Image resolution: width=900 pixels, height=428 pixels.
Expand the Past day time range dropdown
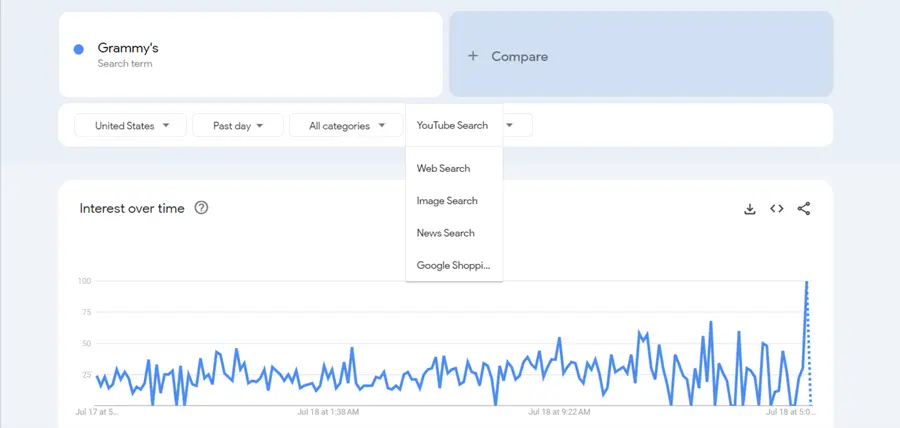coord(238,126)
